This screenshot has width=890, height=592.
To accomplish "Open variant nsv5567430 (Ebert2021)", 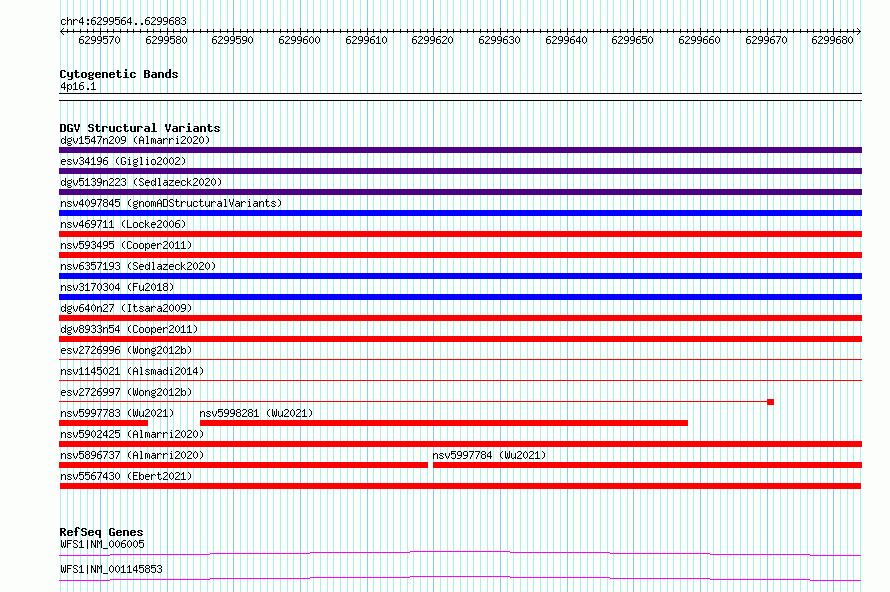I will pos(126,476).
